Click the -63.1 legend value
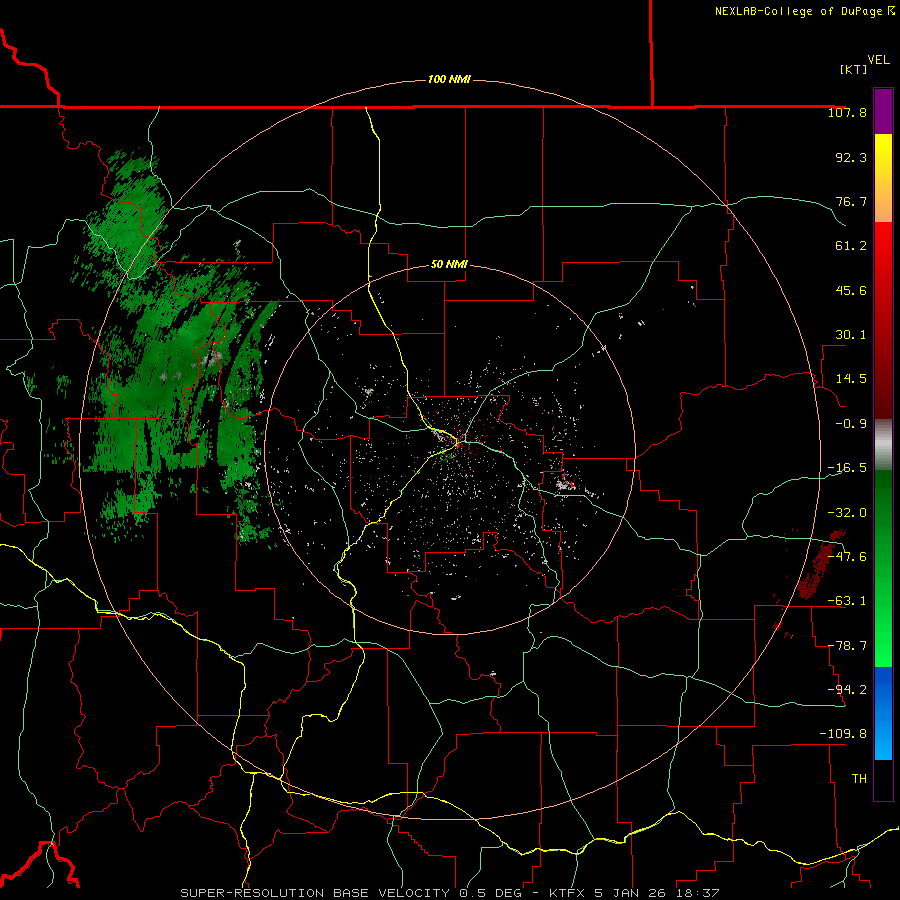 pyautogui.click(x=847, y=601)
